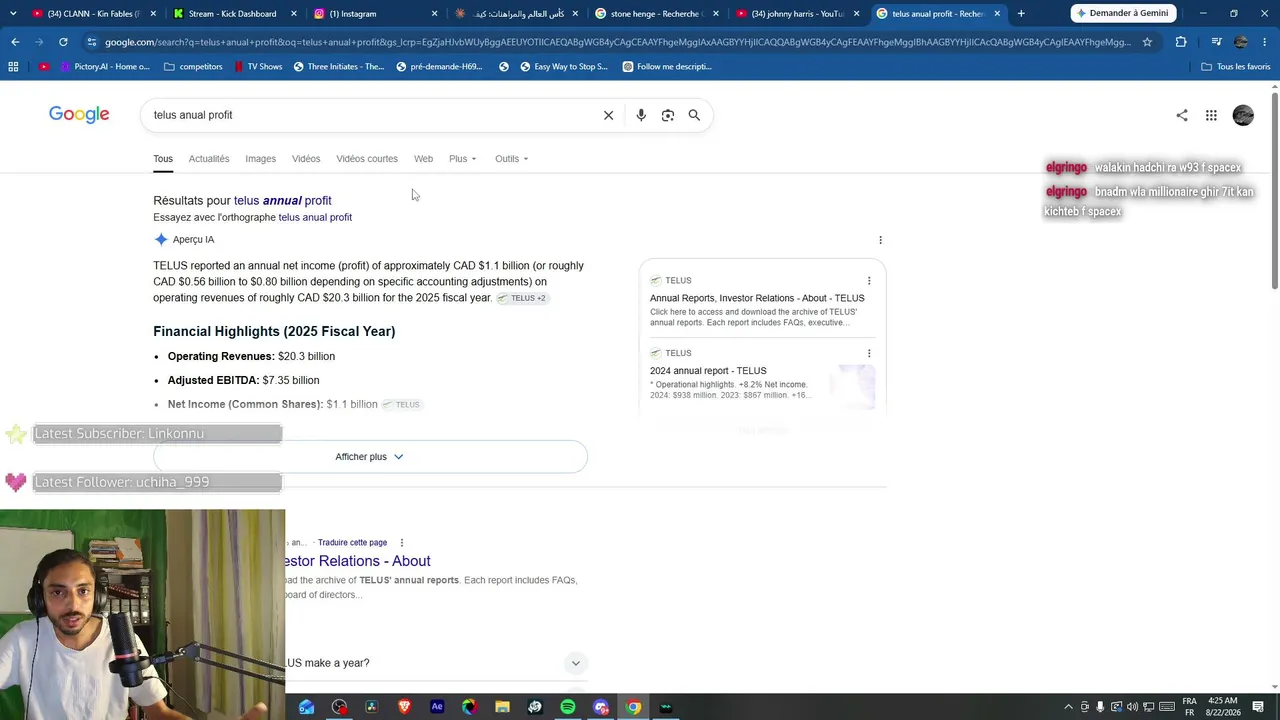Open the Chrome extensions menu
This screenshot has height=720, width=1280.
tap(1181, 42)
